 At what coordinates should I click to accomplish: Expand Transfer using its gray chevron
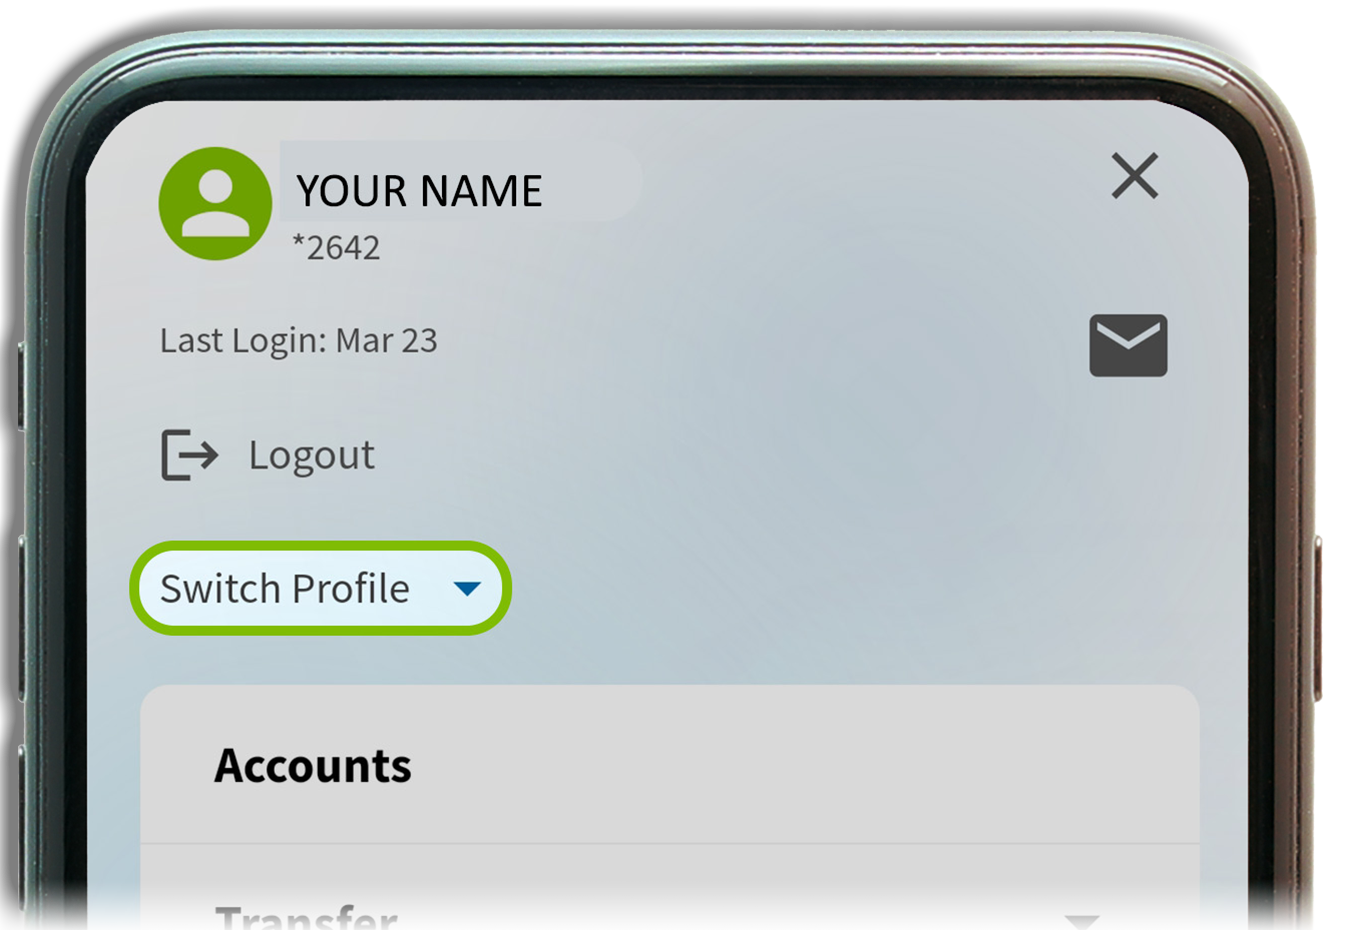[x=1081, y=920]
